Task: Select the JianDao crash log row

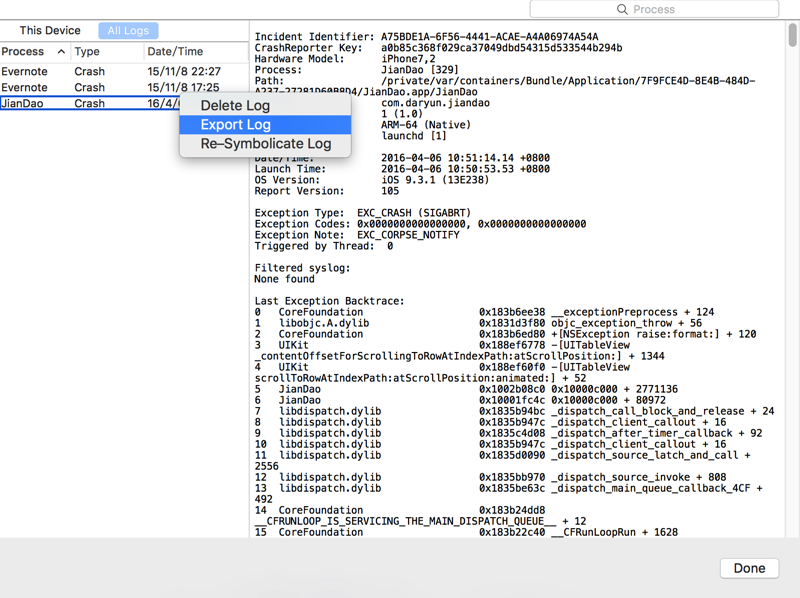Action: [x=90, y=103]
